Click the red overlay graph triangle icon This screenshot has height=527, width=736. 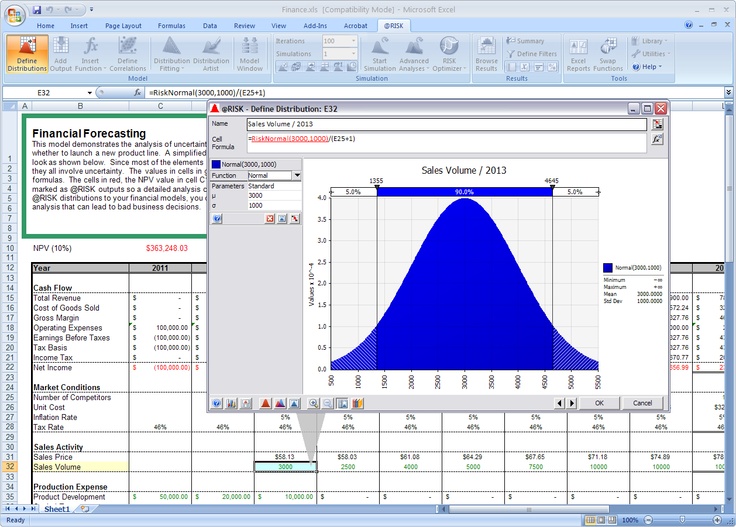(265, 403)
